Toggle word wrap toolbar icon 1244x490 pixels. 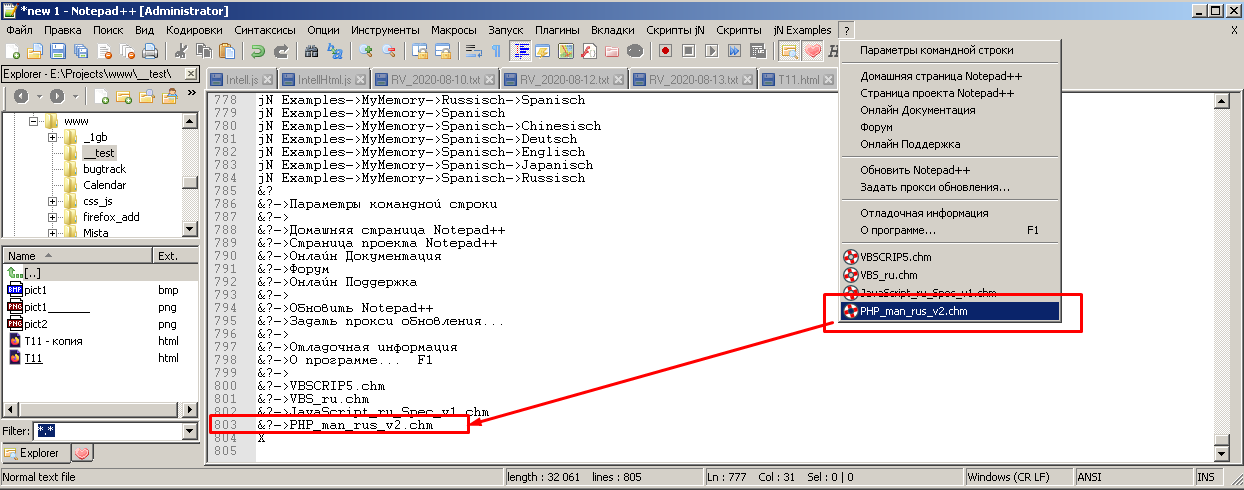pos(474,50)
